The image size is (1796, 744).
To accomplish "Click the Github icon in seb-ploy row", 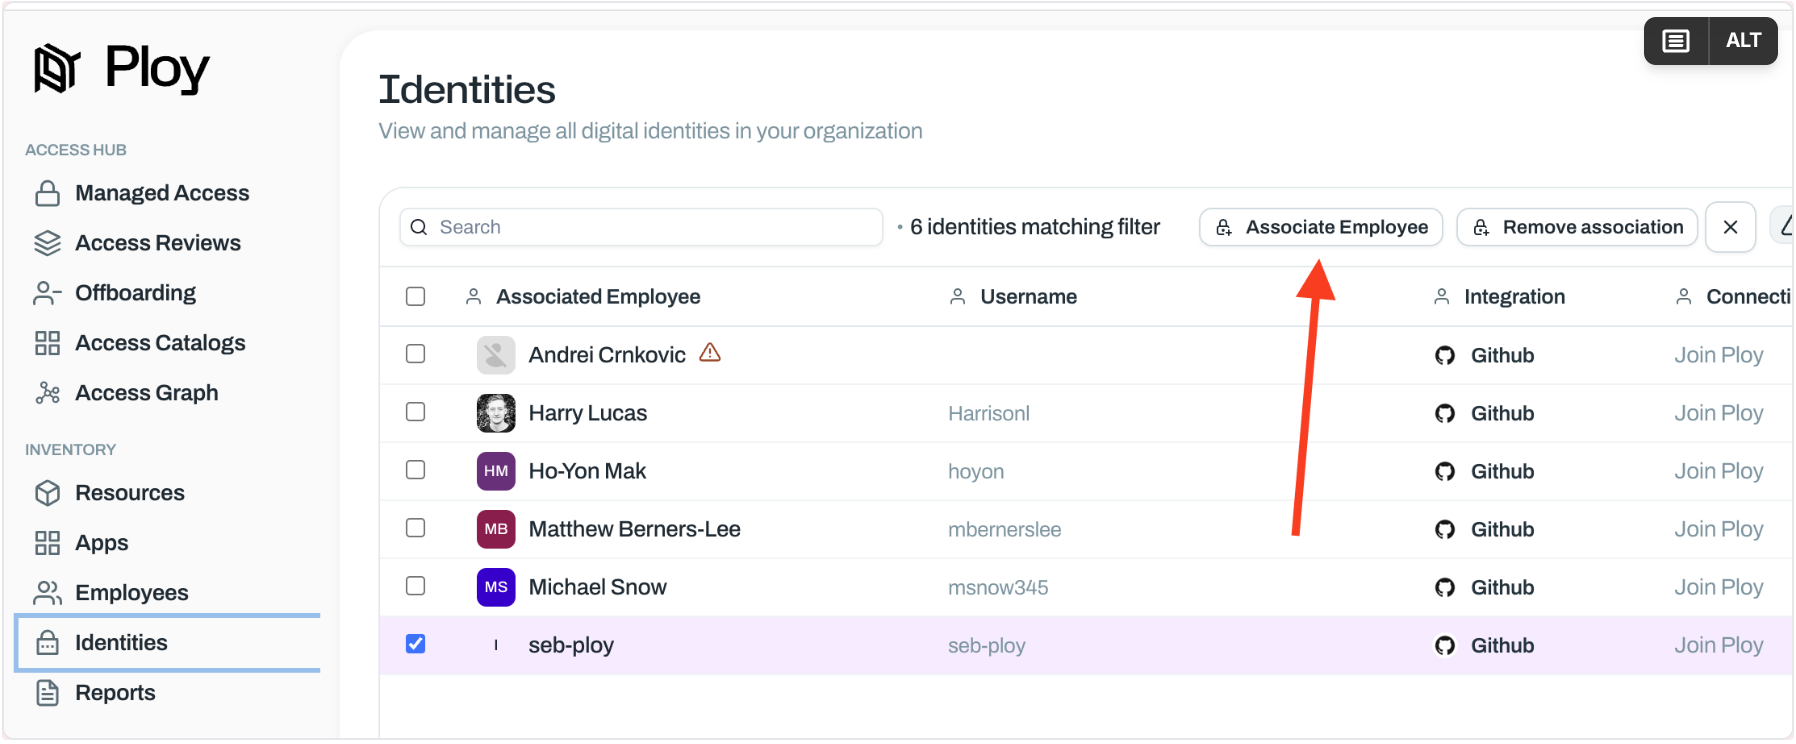I will pos(1445,646).
